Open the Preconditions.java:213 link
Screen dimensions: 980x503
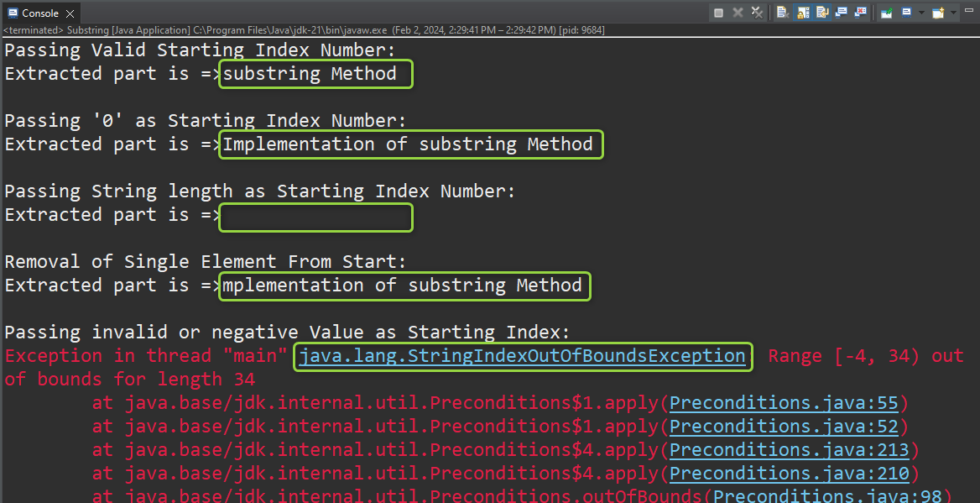(x=789, y=451)
